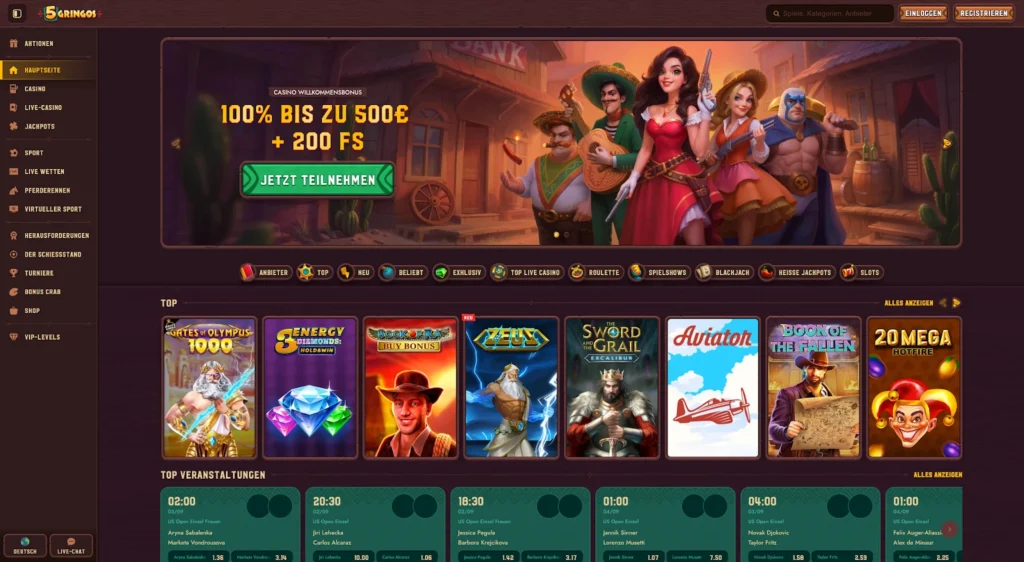
Task: Focus the game search field
Action: pos(829,13)
